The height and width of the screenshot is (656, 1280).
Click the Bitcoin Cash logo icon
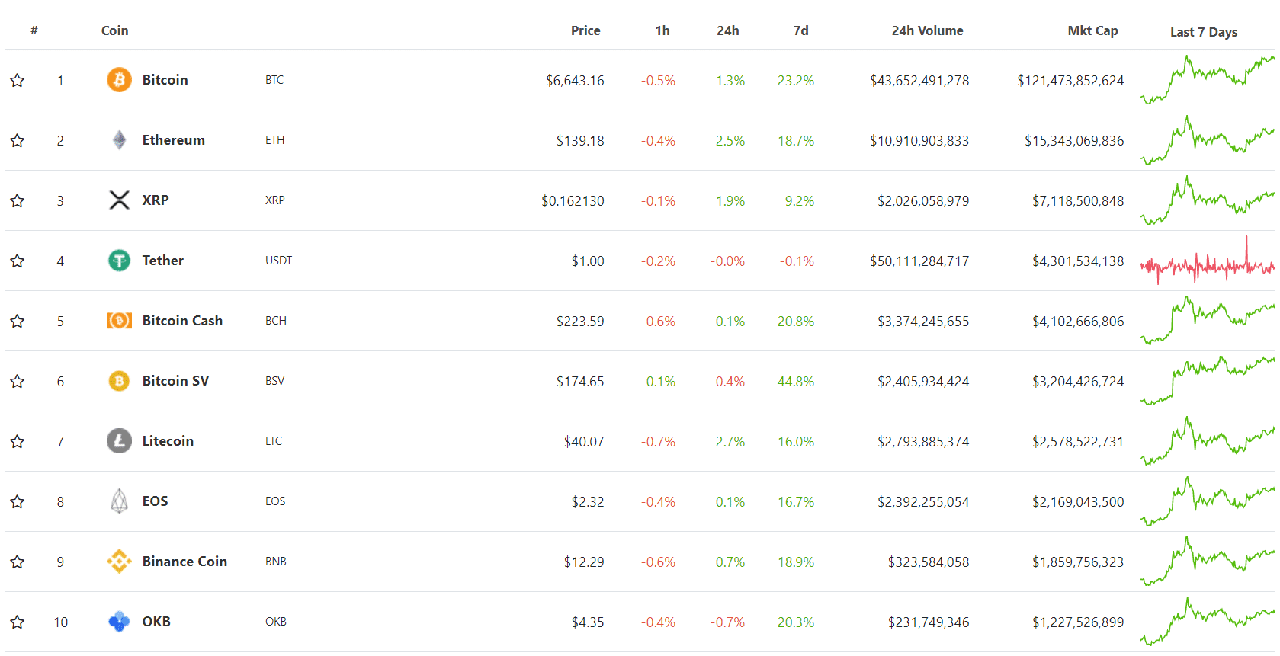pos(119,320)
